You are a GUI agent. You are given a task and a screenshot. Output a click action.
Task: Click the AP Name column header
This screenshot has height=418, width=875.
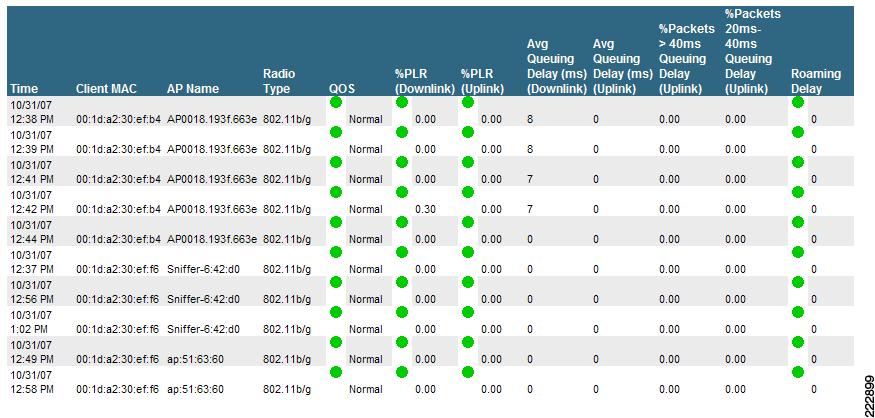click(193, 89)
